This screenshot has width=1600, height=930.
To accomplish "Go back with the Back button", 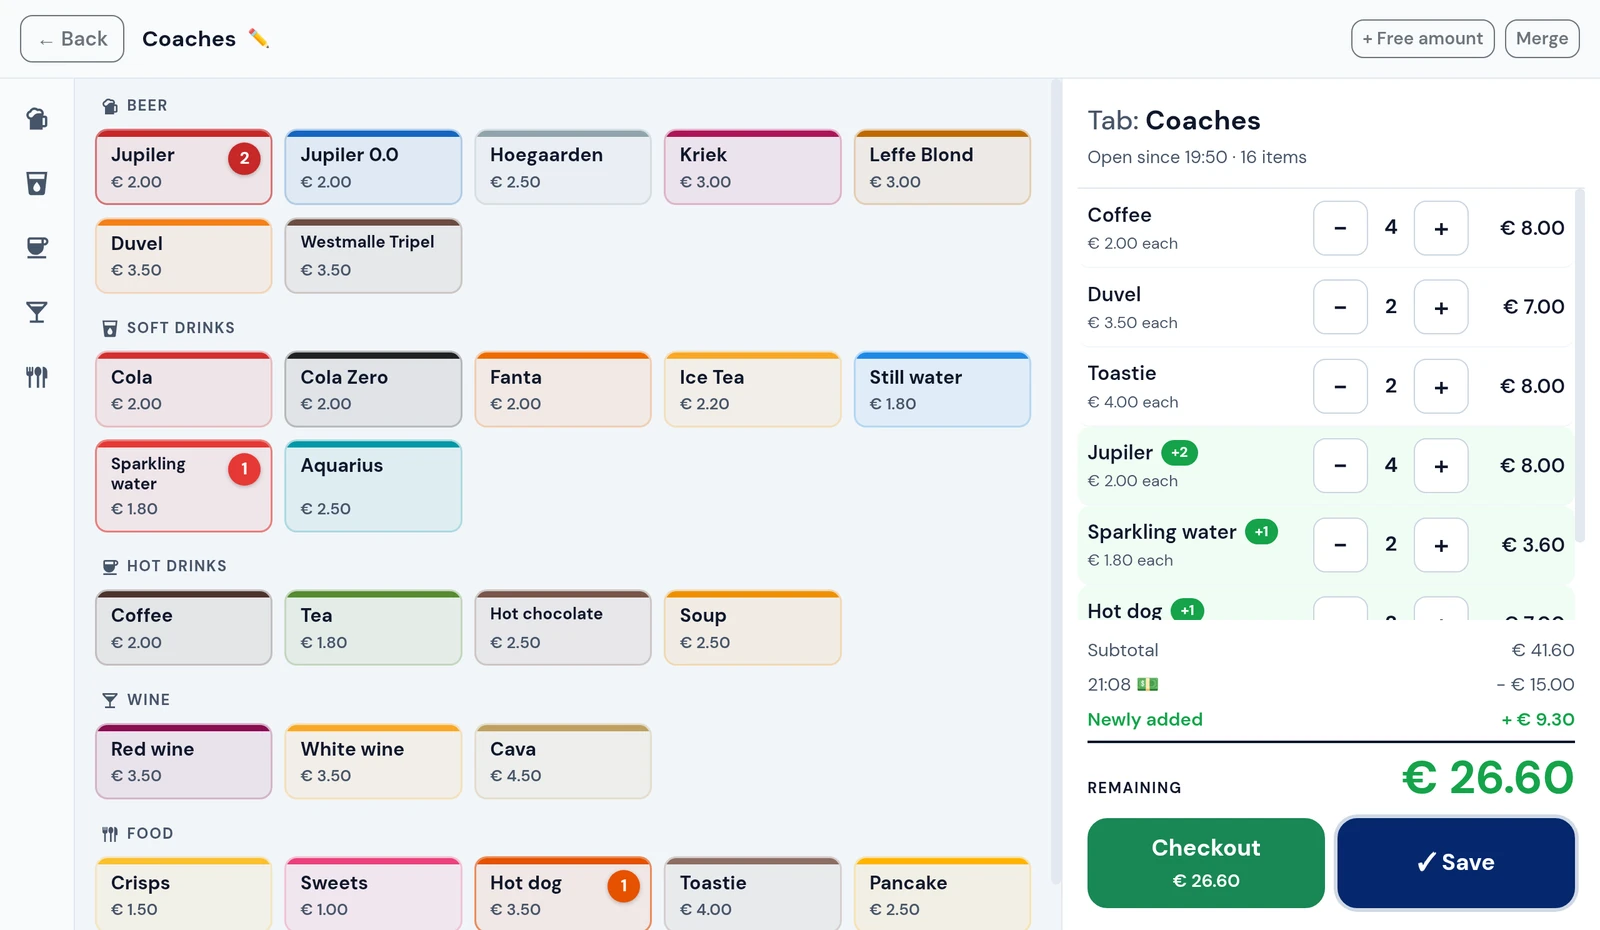I will coord(72,39).
